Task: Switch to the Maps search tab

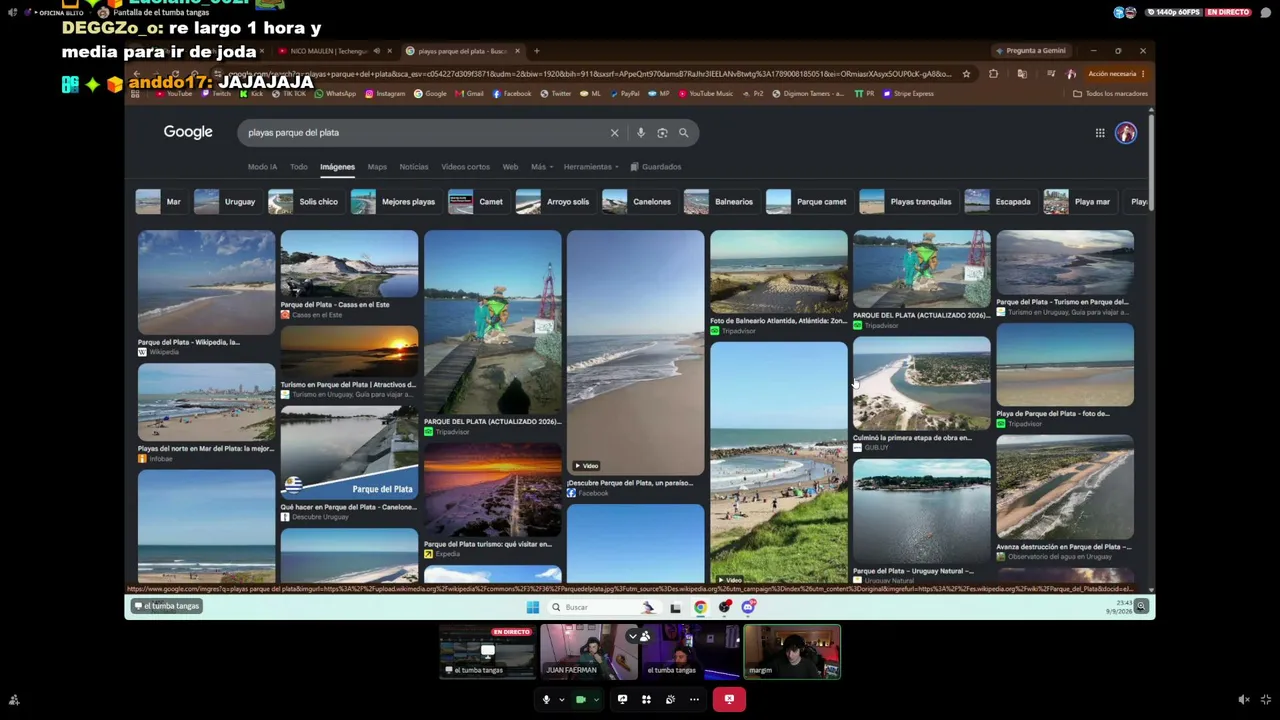Action: click(x=377, y=167)
